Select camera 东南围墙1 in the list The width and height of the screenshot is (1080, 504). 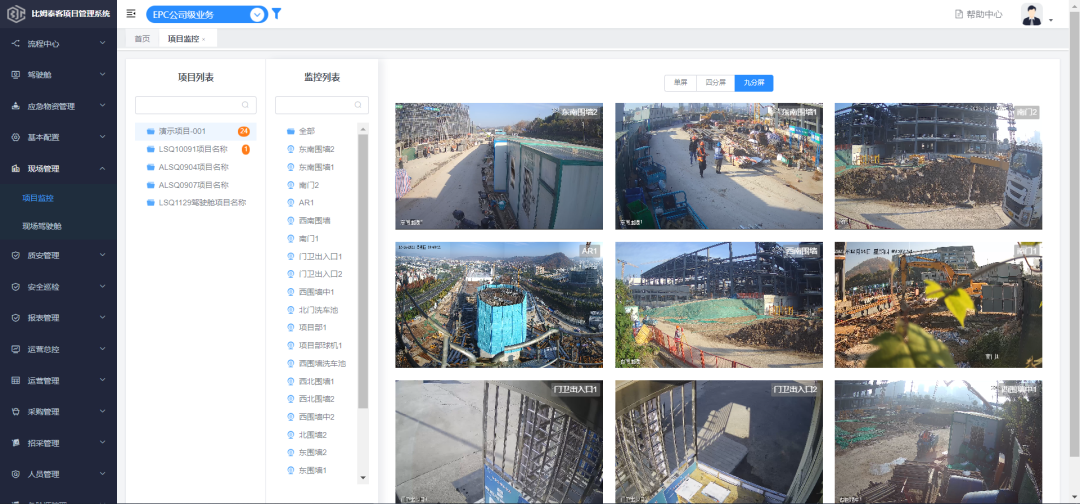click(316, 167)
